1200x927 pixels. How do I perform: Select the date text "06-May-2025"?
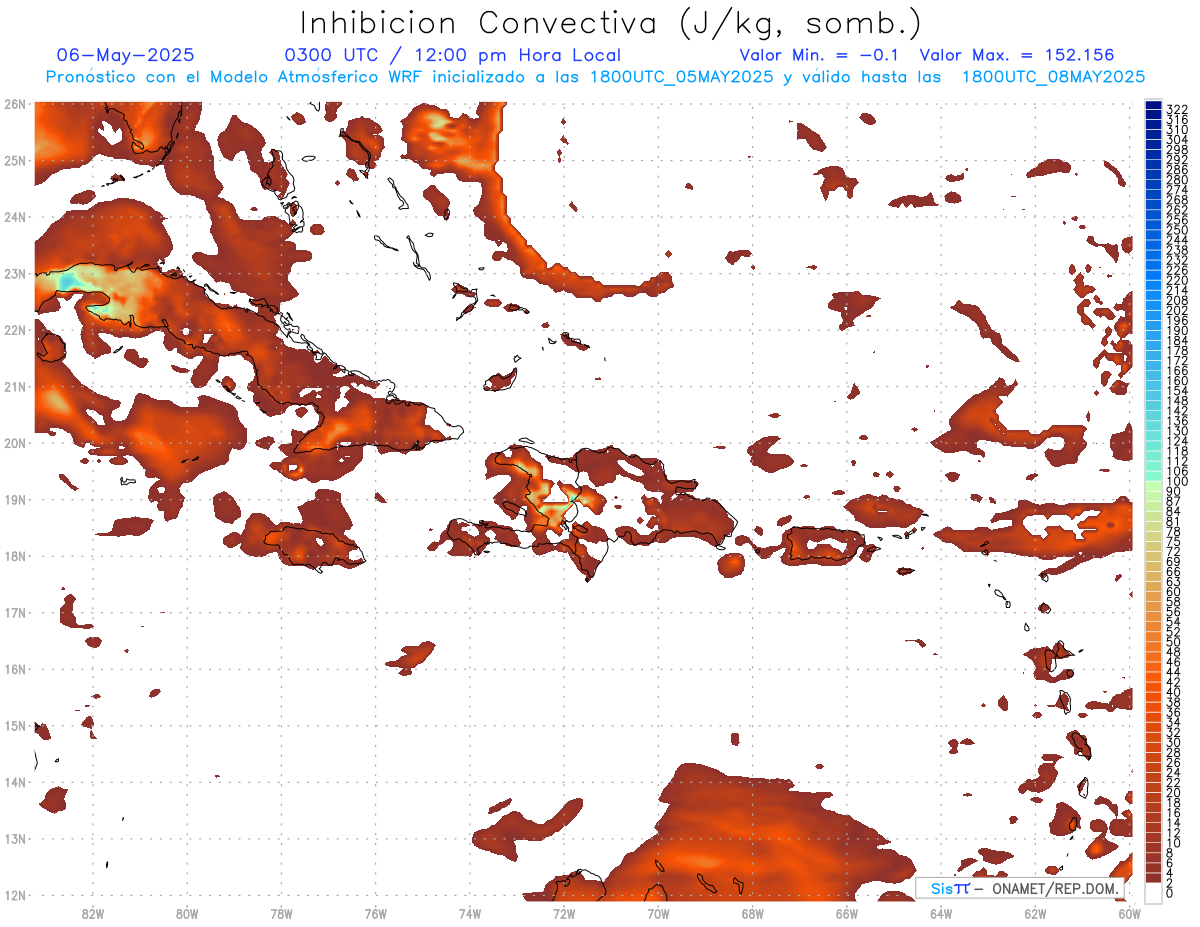tap(126, 55)
